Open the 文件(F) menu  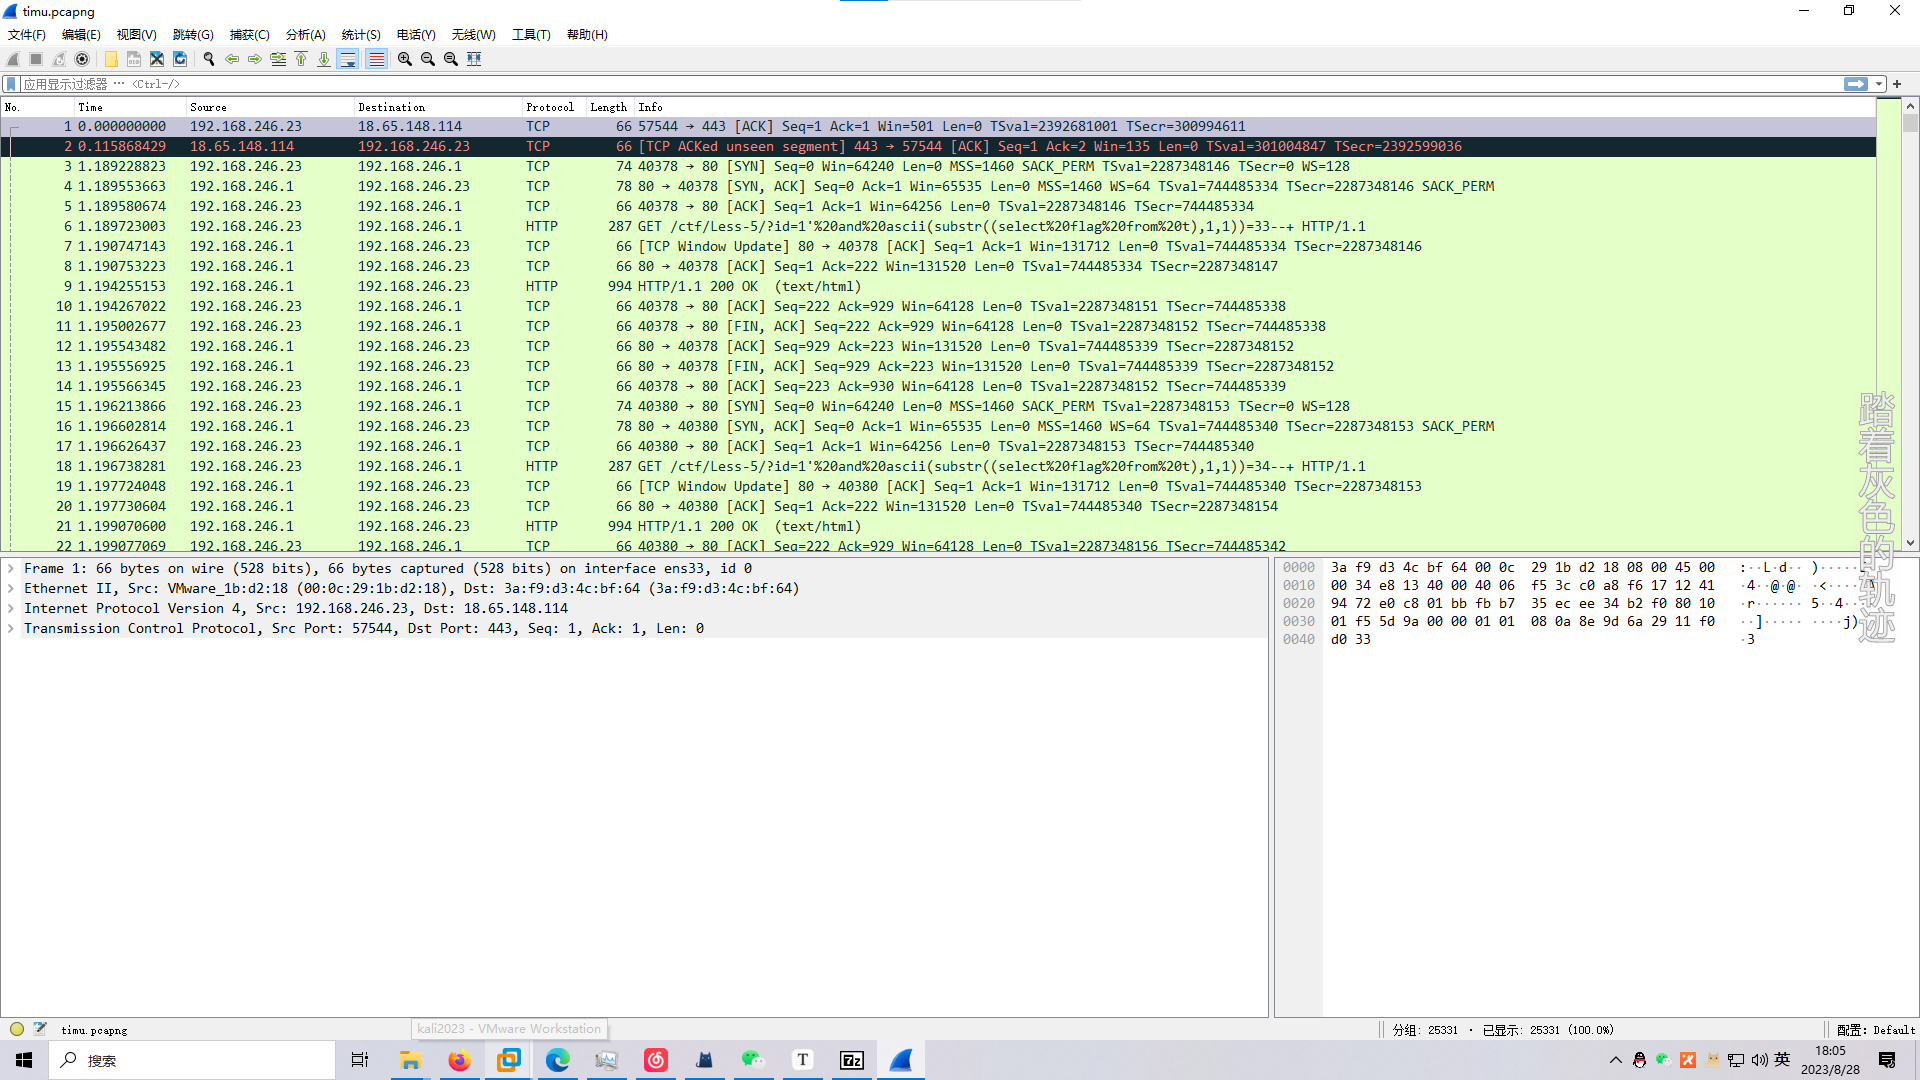point(27,34)
